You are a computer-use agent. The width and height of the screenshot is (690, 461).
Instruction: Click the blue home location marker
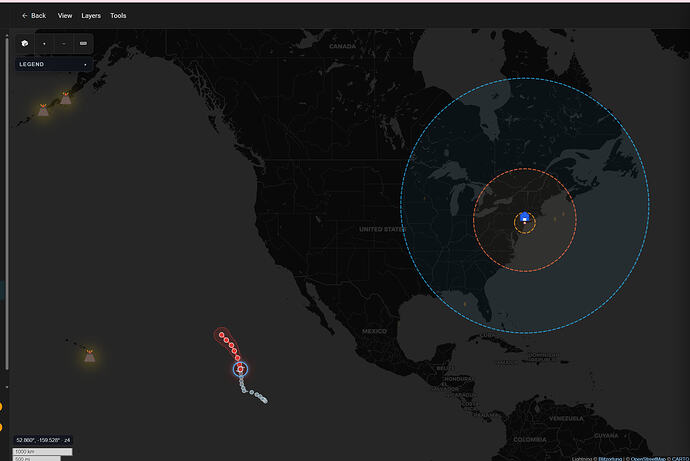tap(524, 217)
